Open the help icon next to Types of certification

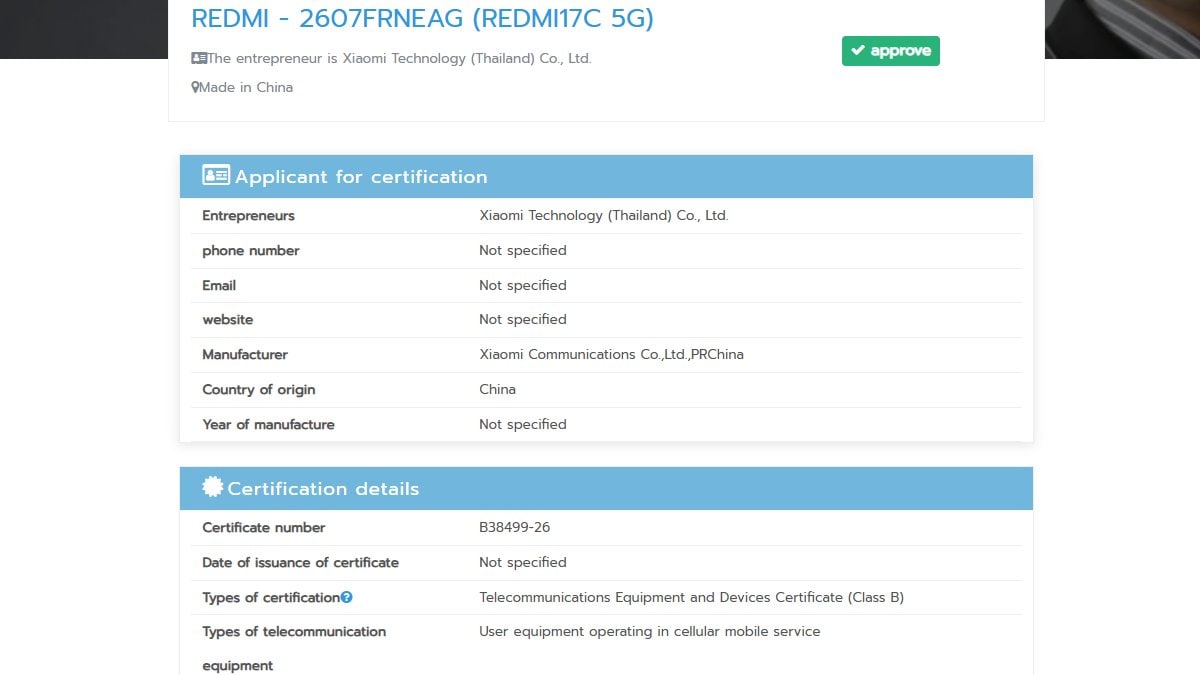[x=347, y=597]
